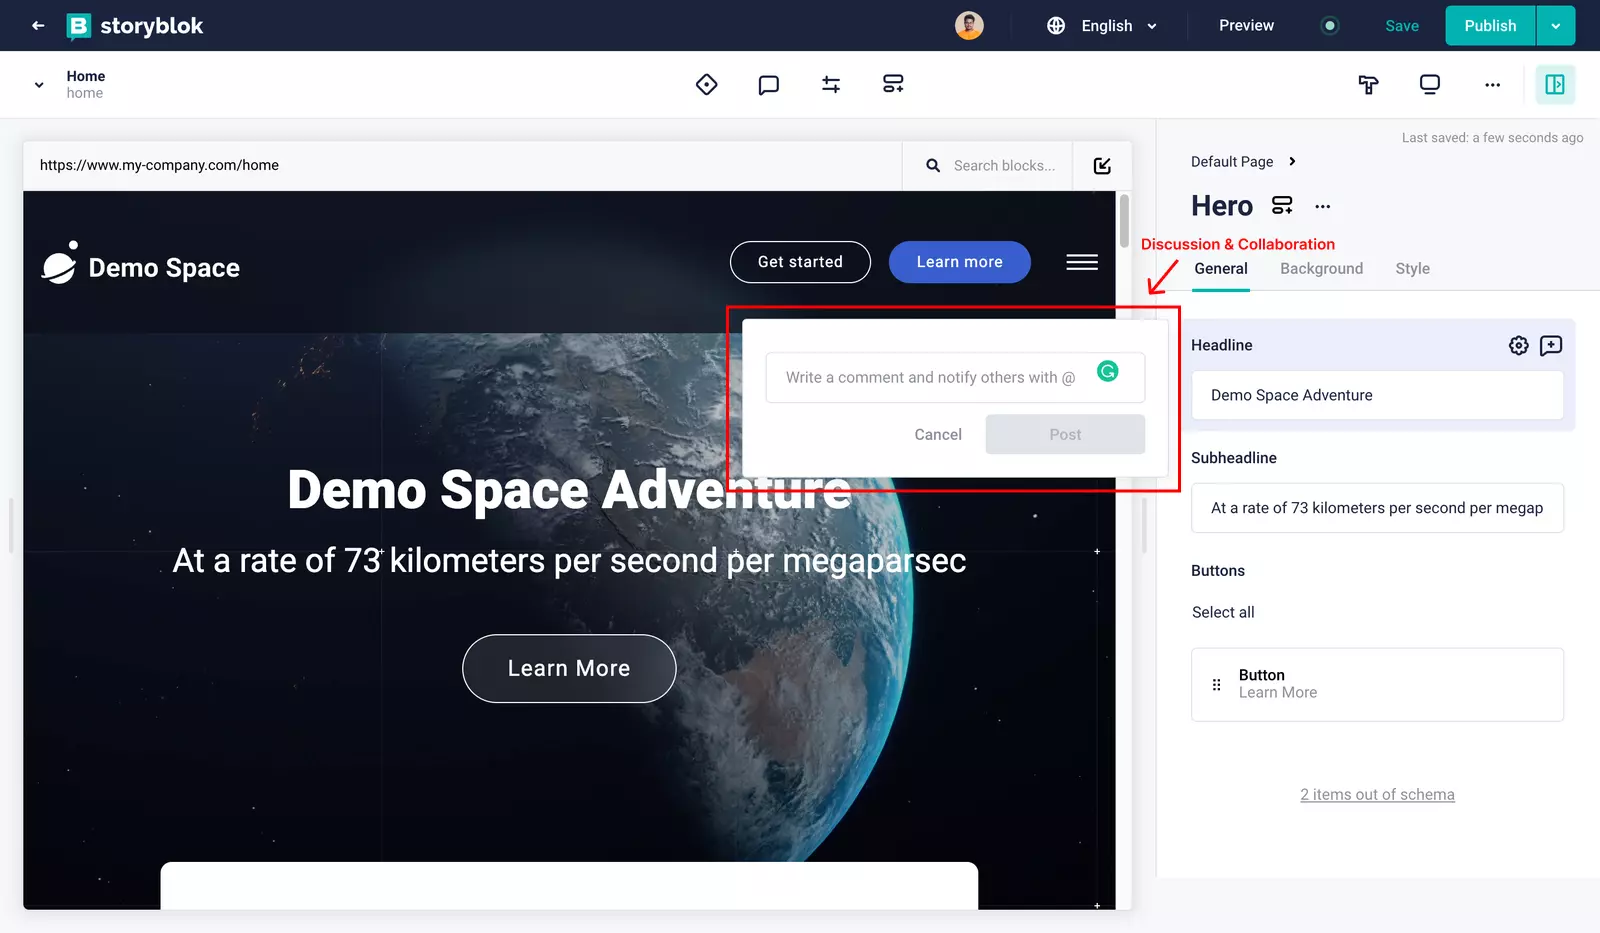Click the add comment icon beside Headline
Screen dimensions: 1600x933
coord(1551,346)
